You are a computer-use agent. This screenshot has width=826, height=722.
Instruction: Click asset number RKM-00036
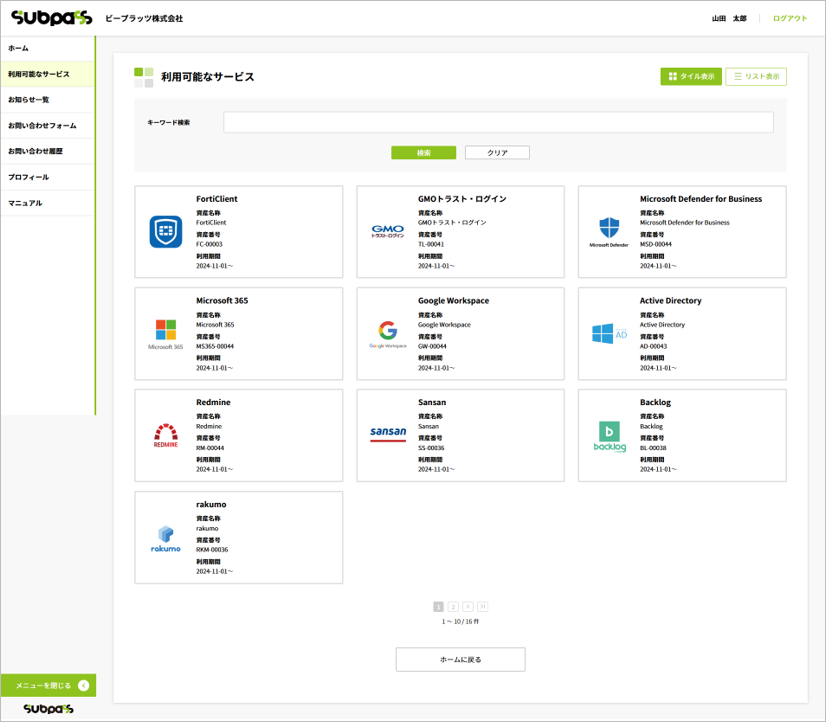[x=212, y=550]
